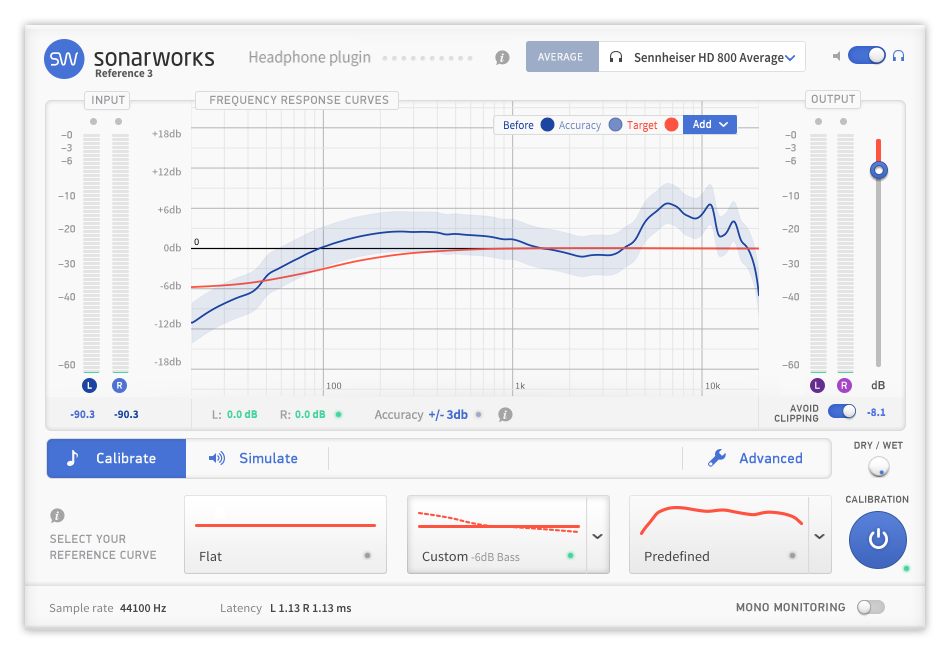Click the music note icon on Calibrate
The image size is (950, 655).
coord(73,458)
